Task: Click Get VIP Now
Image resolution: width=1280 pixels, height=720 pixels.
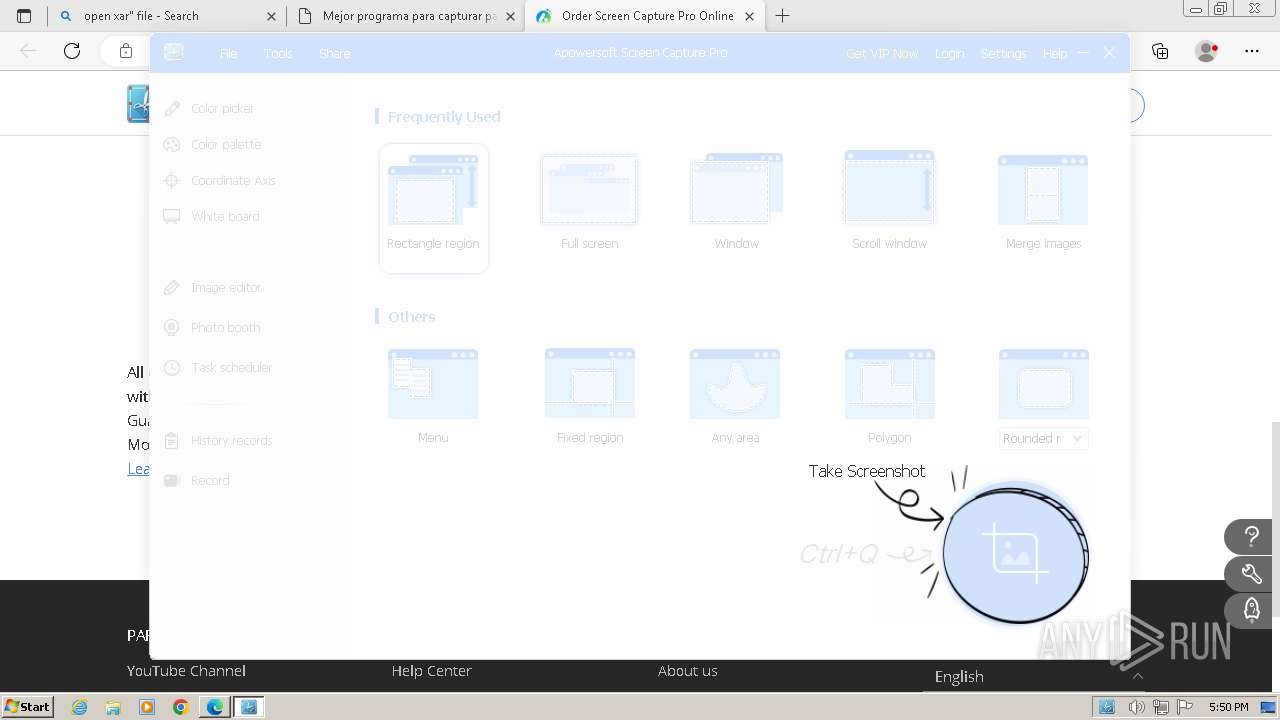Action: coord(882,53)
